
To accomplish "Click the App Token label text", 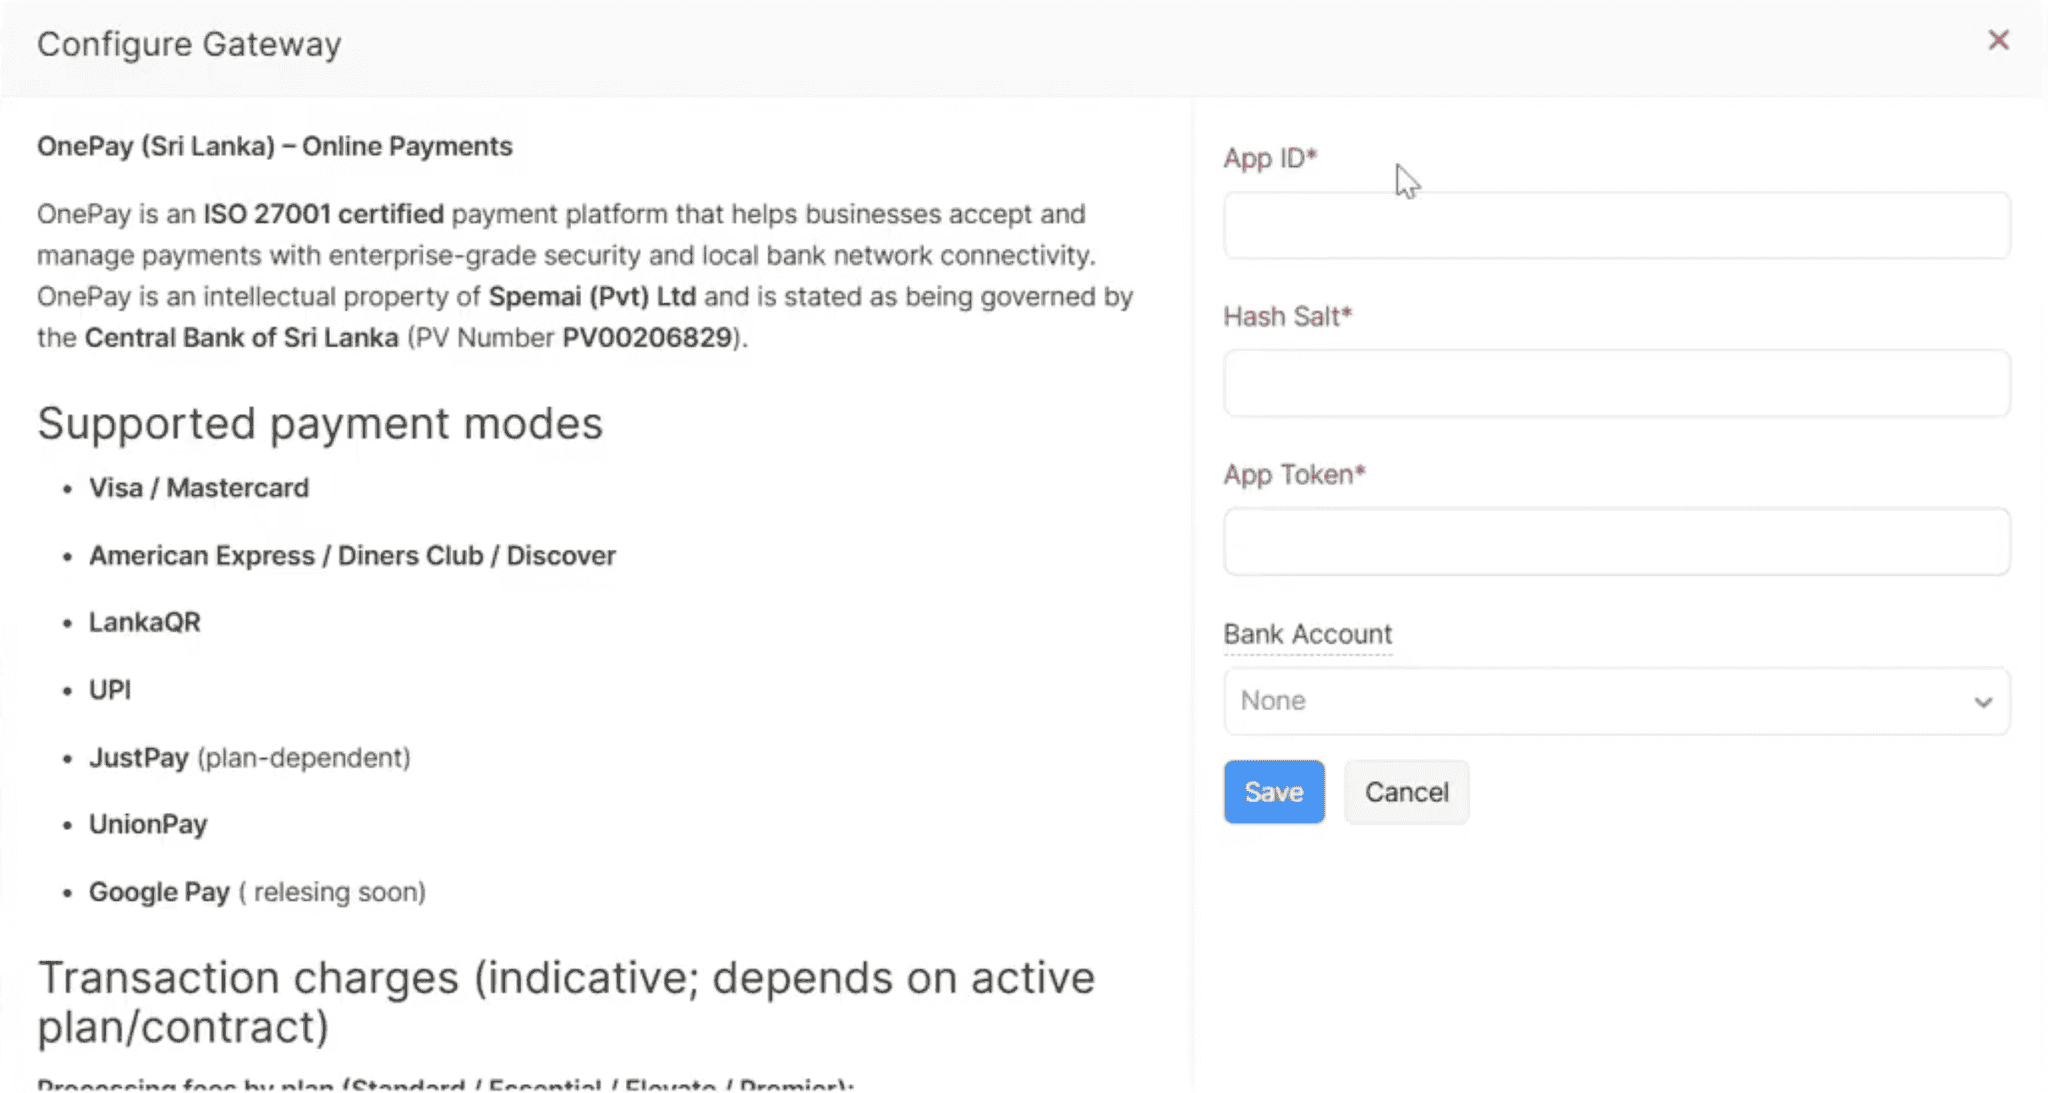I will (x=1293, y=474).
